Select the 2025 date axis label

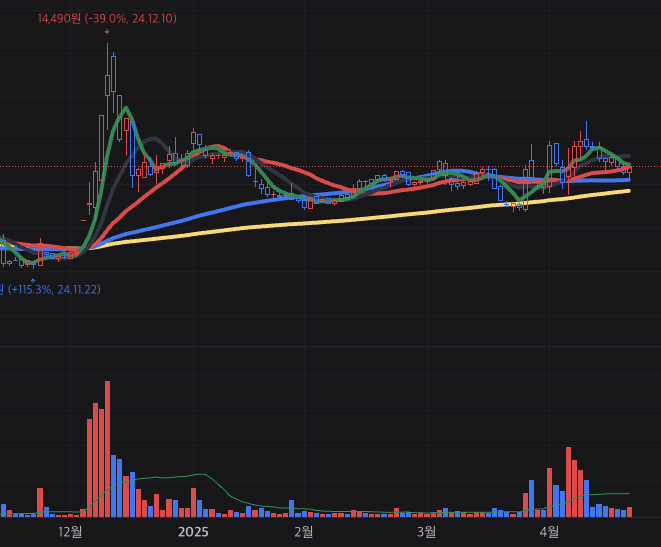coord(193,532)
